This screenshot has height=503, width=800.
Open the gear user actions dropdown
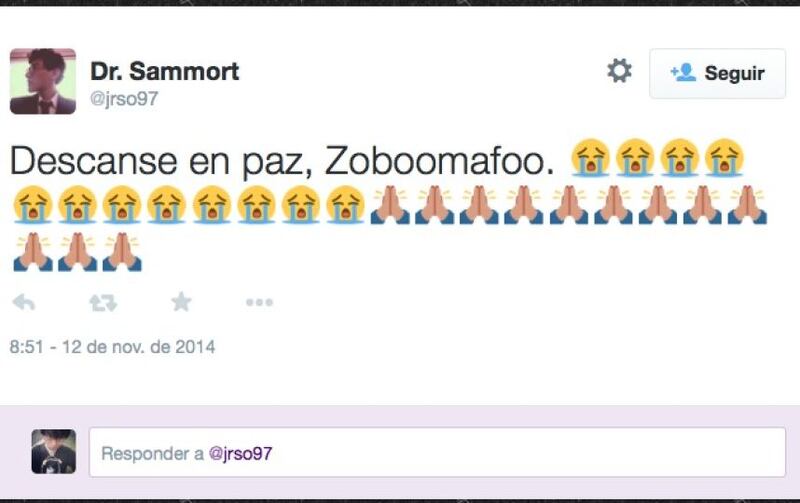(619, 71)
